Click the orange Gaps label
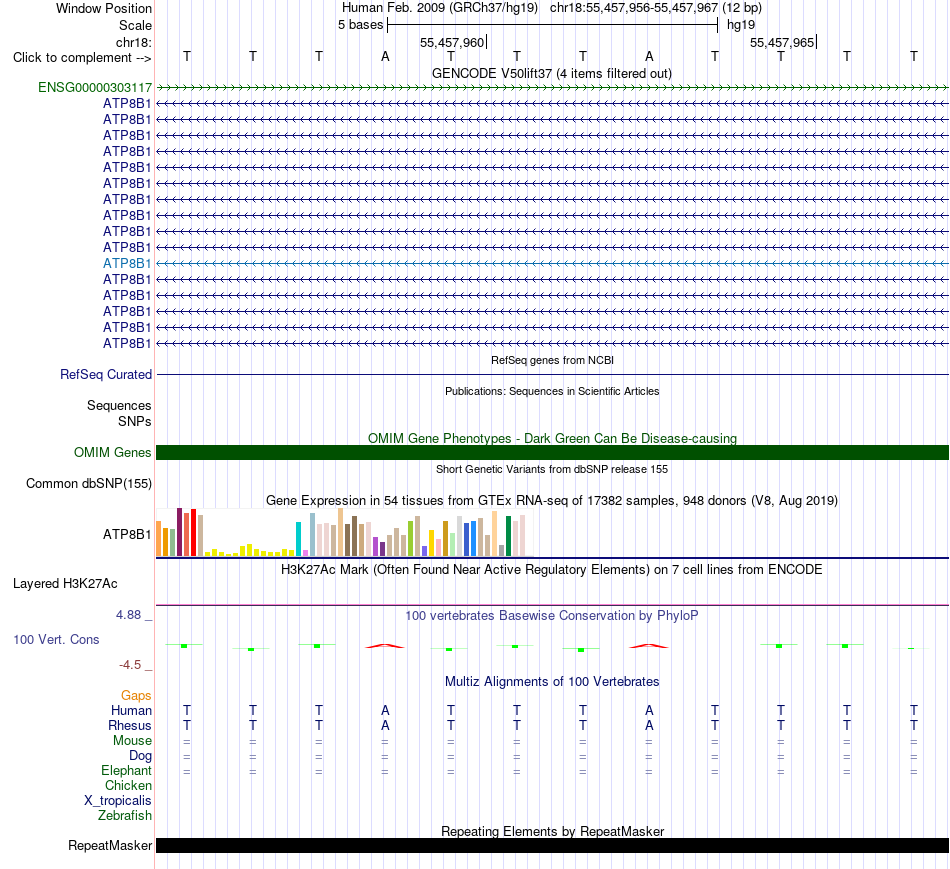This screenshot has height=869, width=950. tap(136, 696)
